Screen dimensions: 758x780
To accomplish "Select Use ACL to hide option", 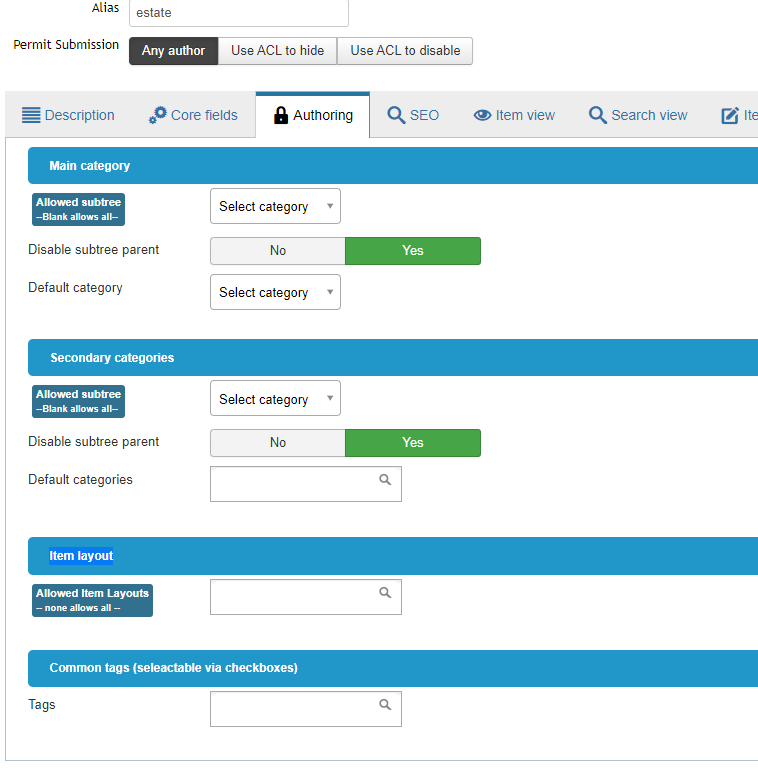I will point(277,51).
